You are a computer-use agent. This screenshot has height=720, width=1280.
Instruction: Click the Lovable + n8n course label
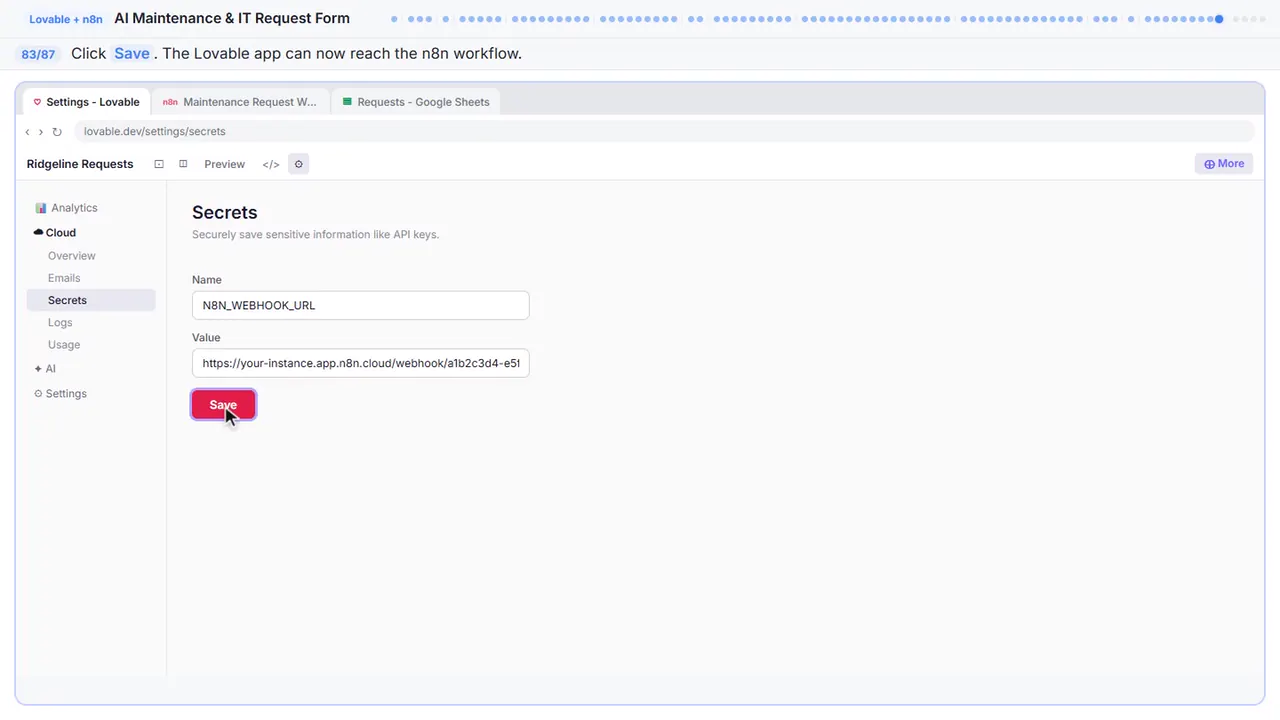tap(66, 19)
